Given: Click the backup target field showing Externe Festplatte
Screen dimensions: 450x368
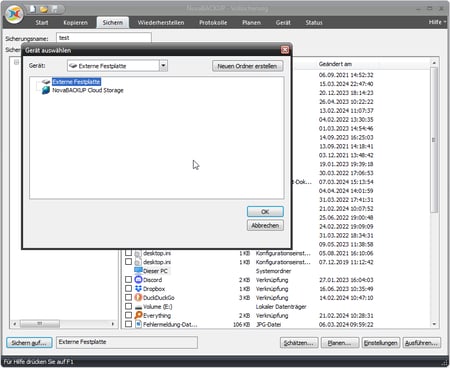Looking at the screenshot, I should 127,342.
